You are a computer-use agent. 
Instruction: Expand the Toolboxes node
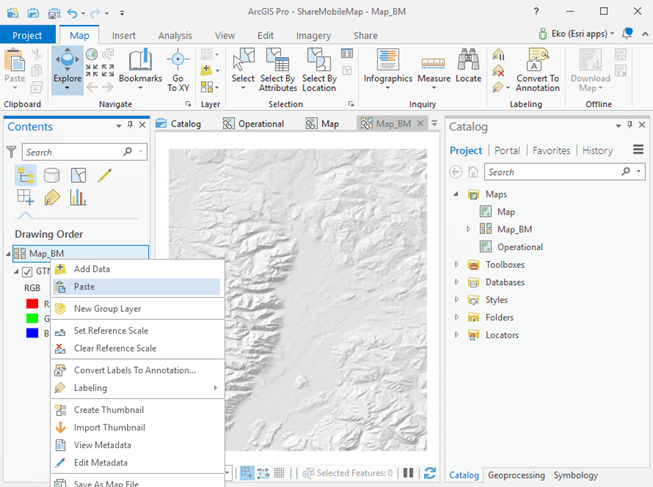coord(456,264)
